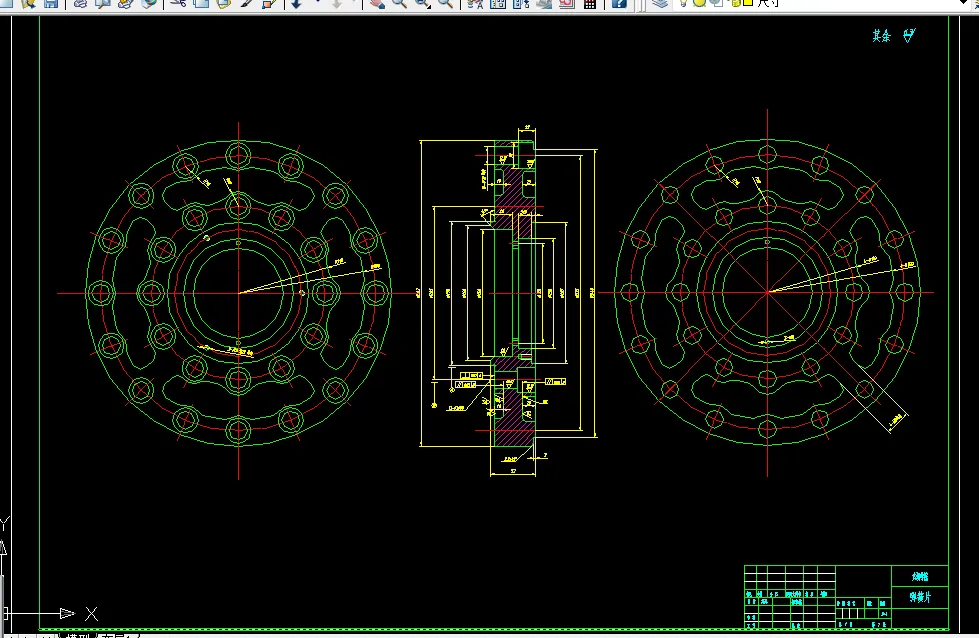Toggle the layer on/off light bulb
The height and width of the screenshot is (638, 979).
(x=683, y=2)
